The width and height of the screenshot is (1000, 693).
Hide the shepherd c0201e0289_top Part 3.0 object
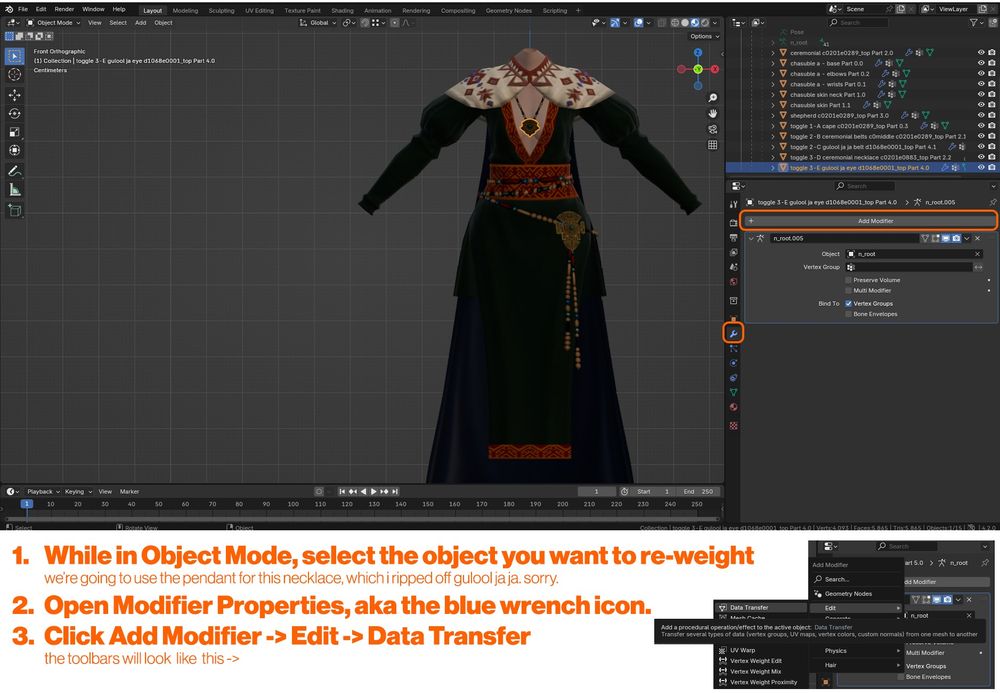(x=982, y=115)
